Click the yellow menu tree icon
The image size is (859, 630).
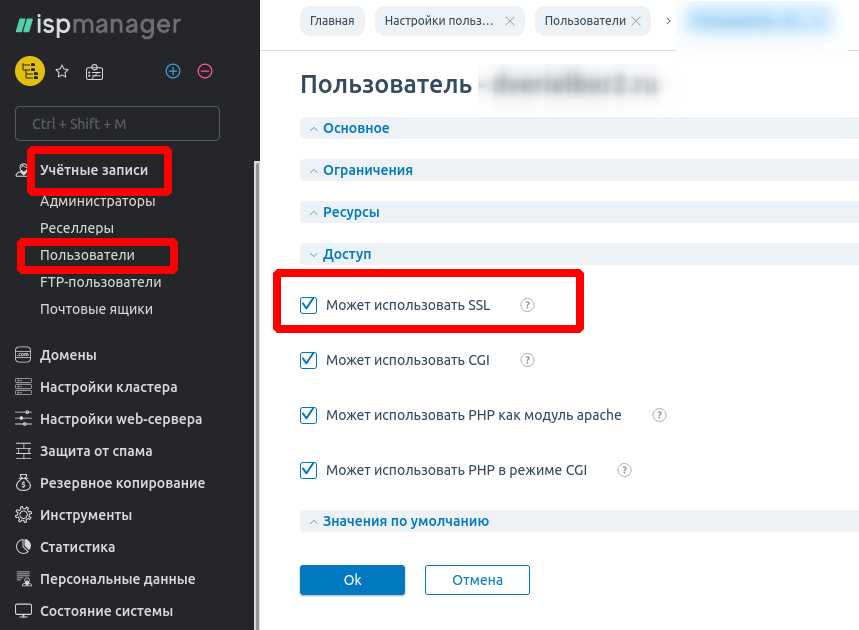[28, 71]
